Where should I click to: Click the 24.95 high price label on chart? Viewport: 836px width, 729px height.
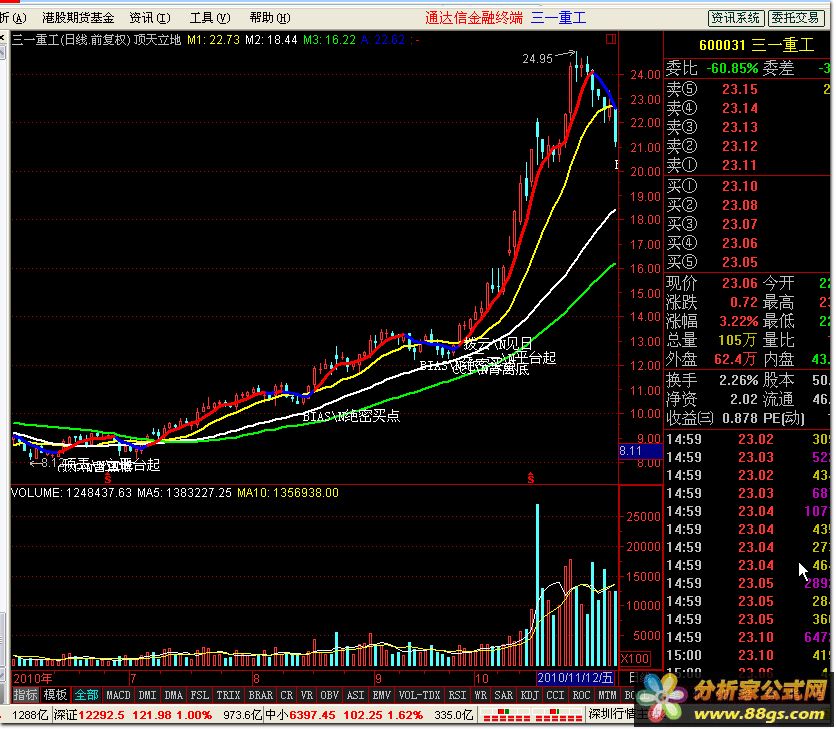tap(537, 58)
